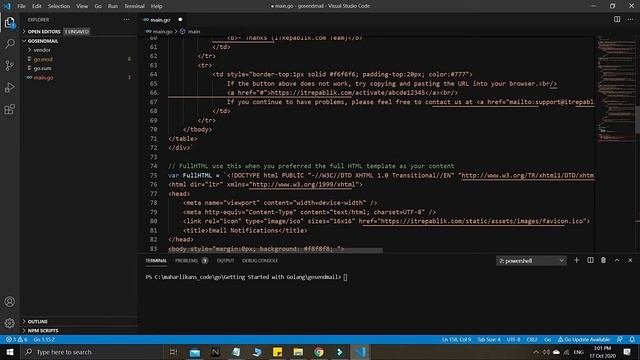Switch to the Output panel tab
The image size is (640, 360).
(225, 260)
